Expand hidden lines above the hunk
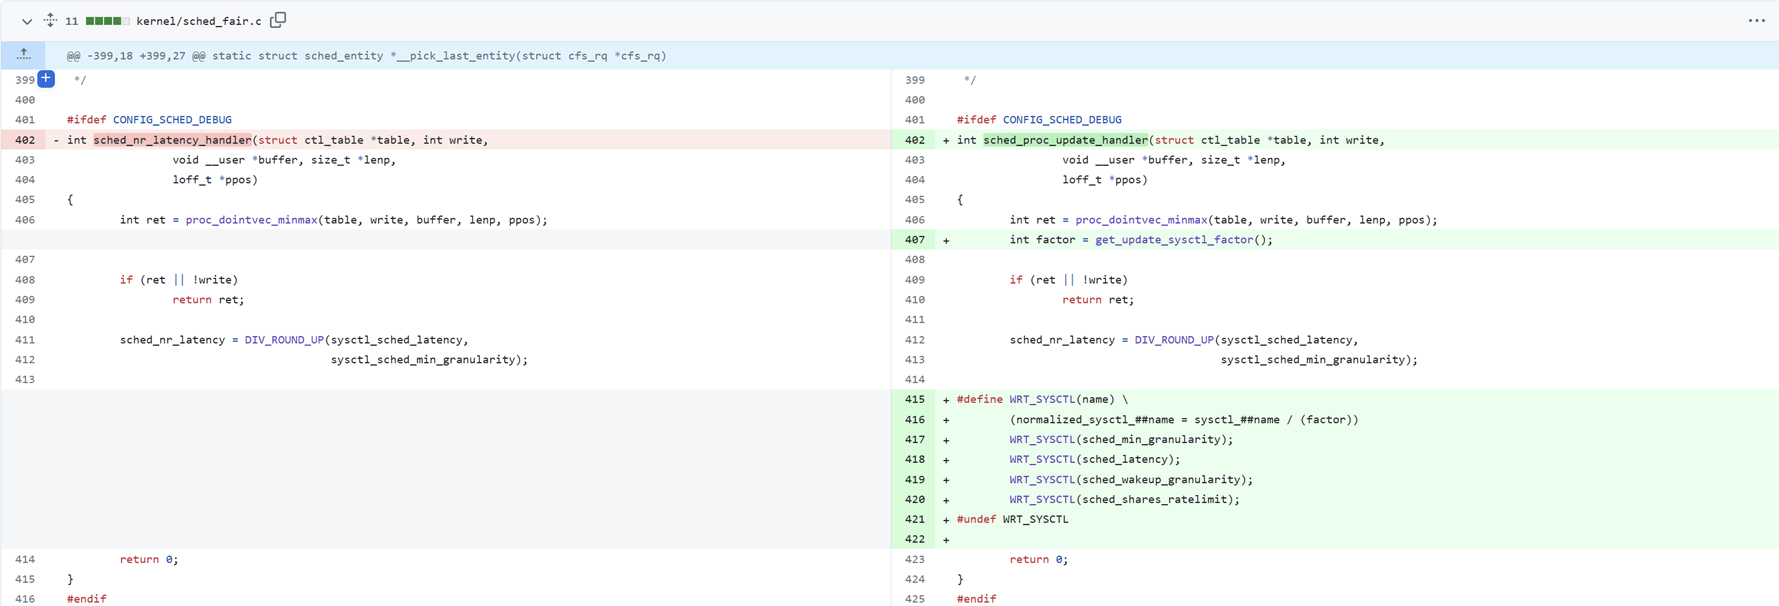 tap(23, 55)
